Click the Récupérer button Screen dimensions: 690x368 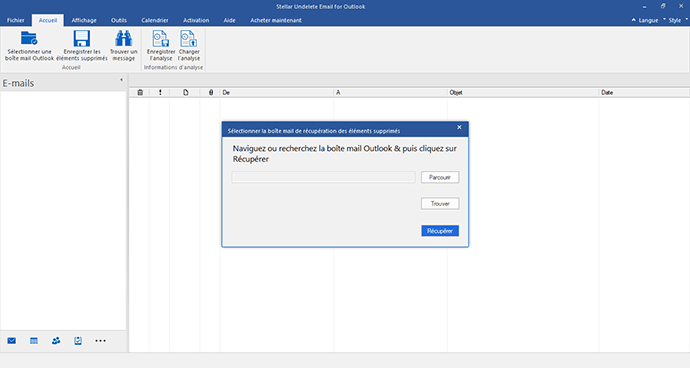pos(440,231)
